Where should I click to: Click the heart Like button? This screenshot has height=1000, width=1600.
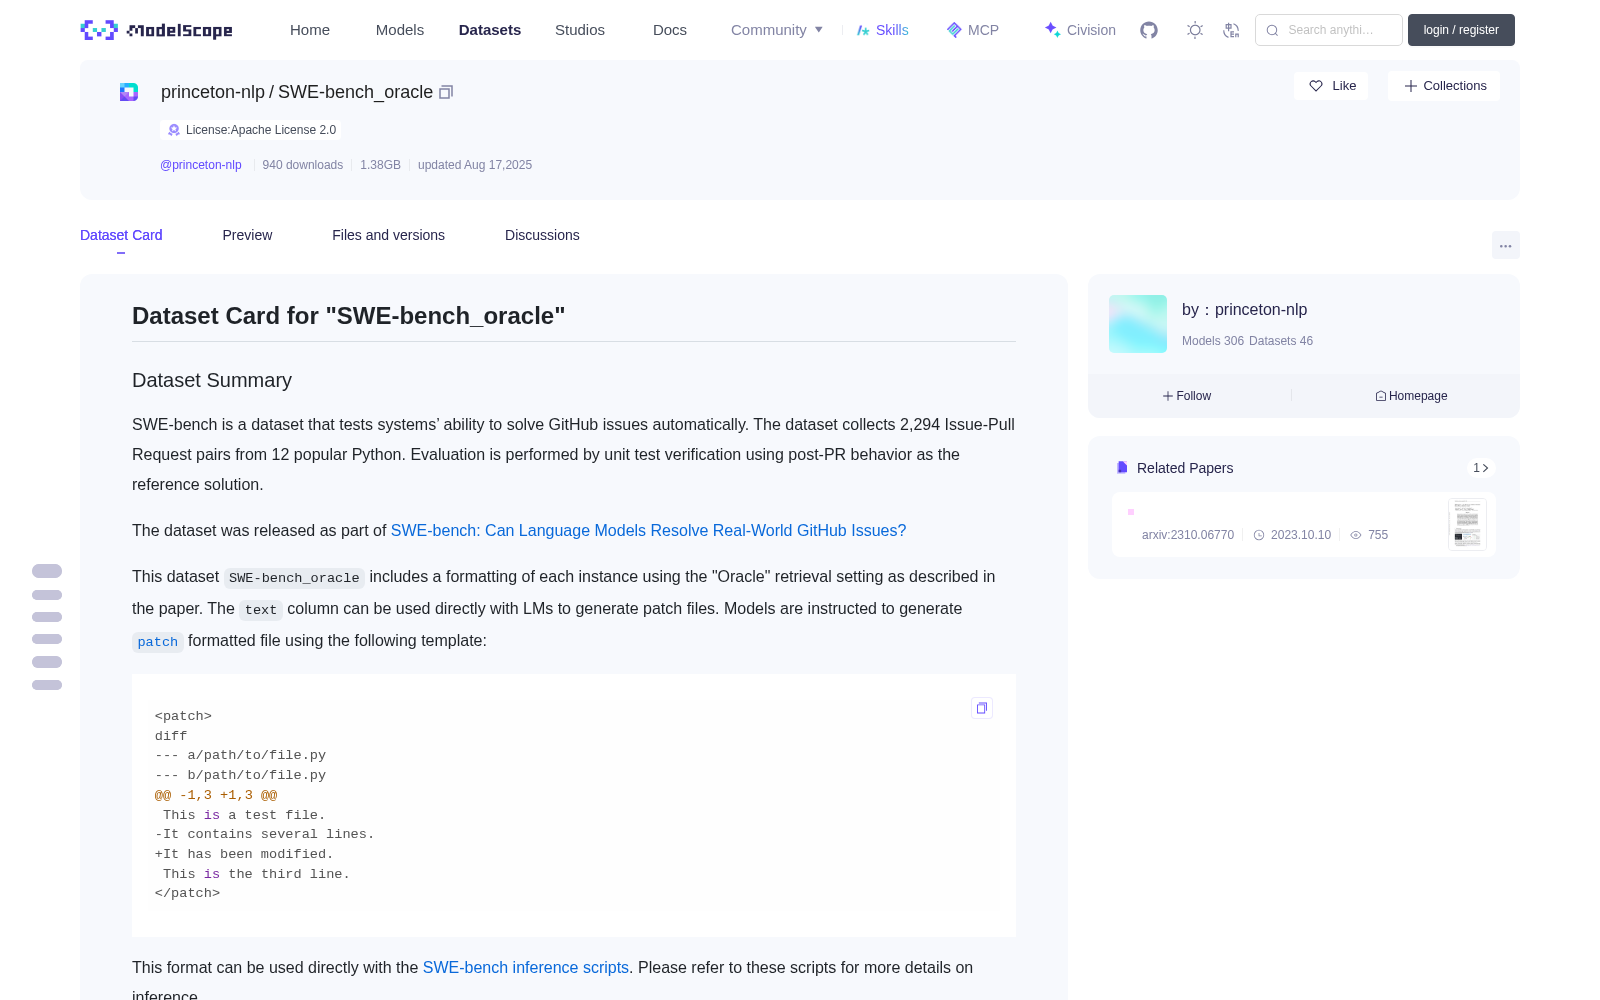click(1332, 86)
